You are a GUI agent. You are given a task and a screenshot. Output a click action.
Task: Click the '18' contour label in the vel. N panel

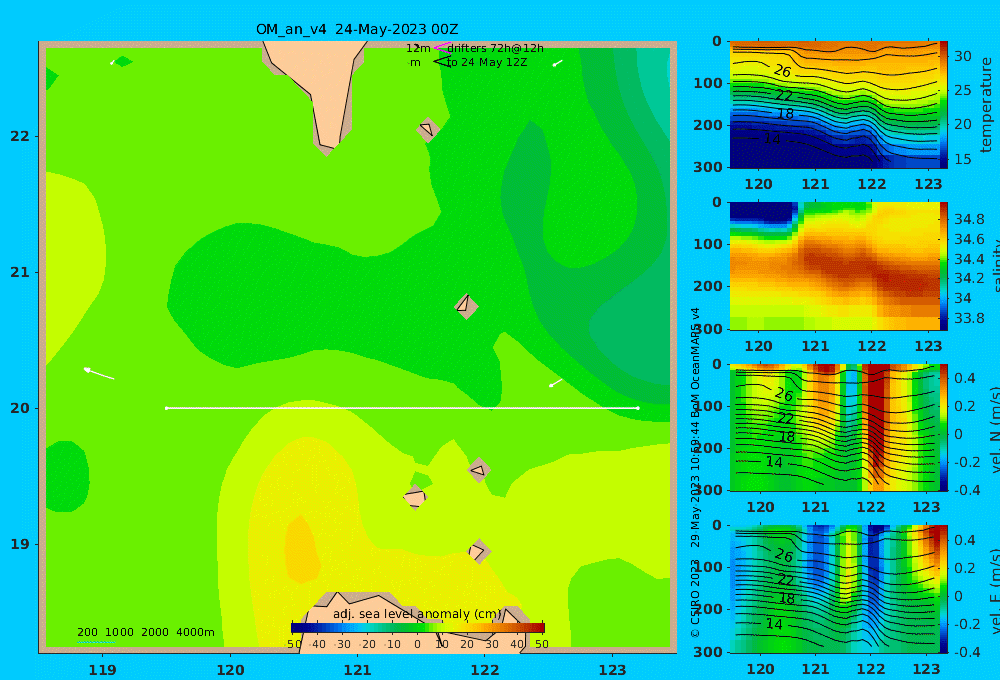pos(787,437)
